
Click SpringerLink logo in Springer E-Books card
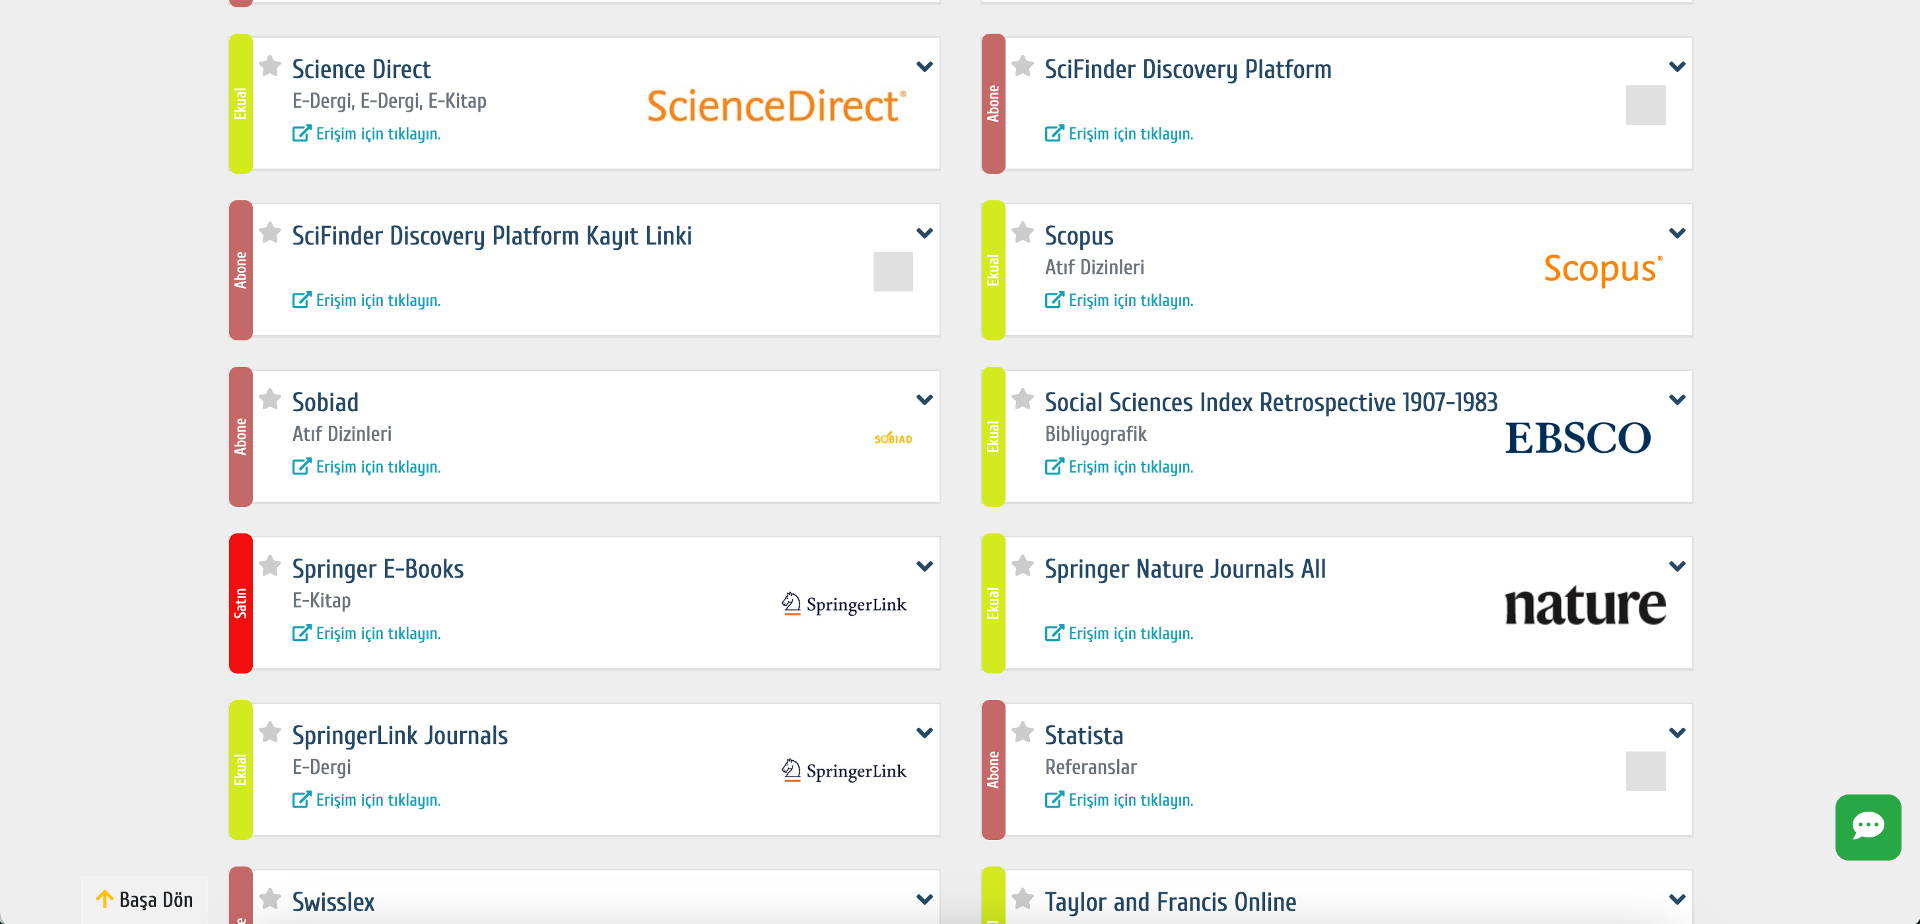(x=844, y=604)
